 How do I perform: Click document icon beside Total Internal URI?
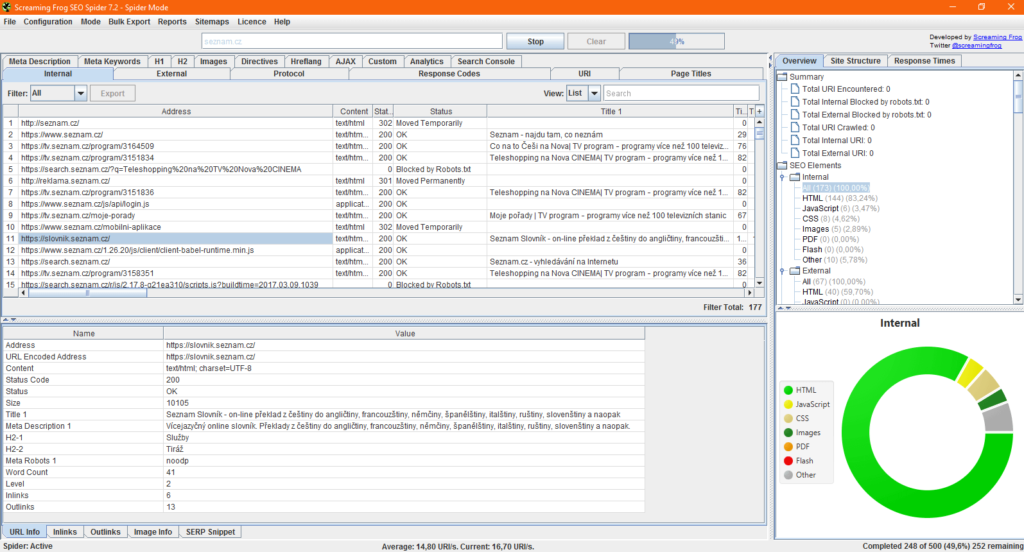[795, 140]
